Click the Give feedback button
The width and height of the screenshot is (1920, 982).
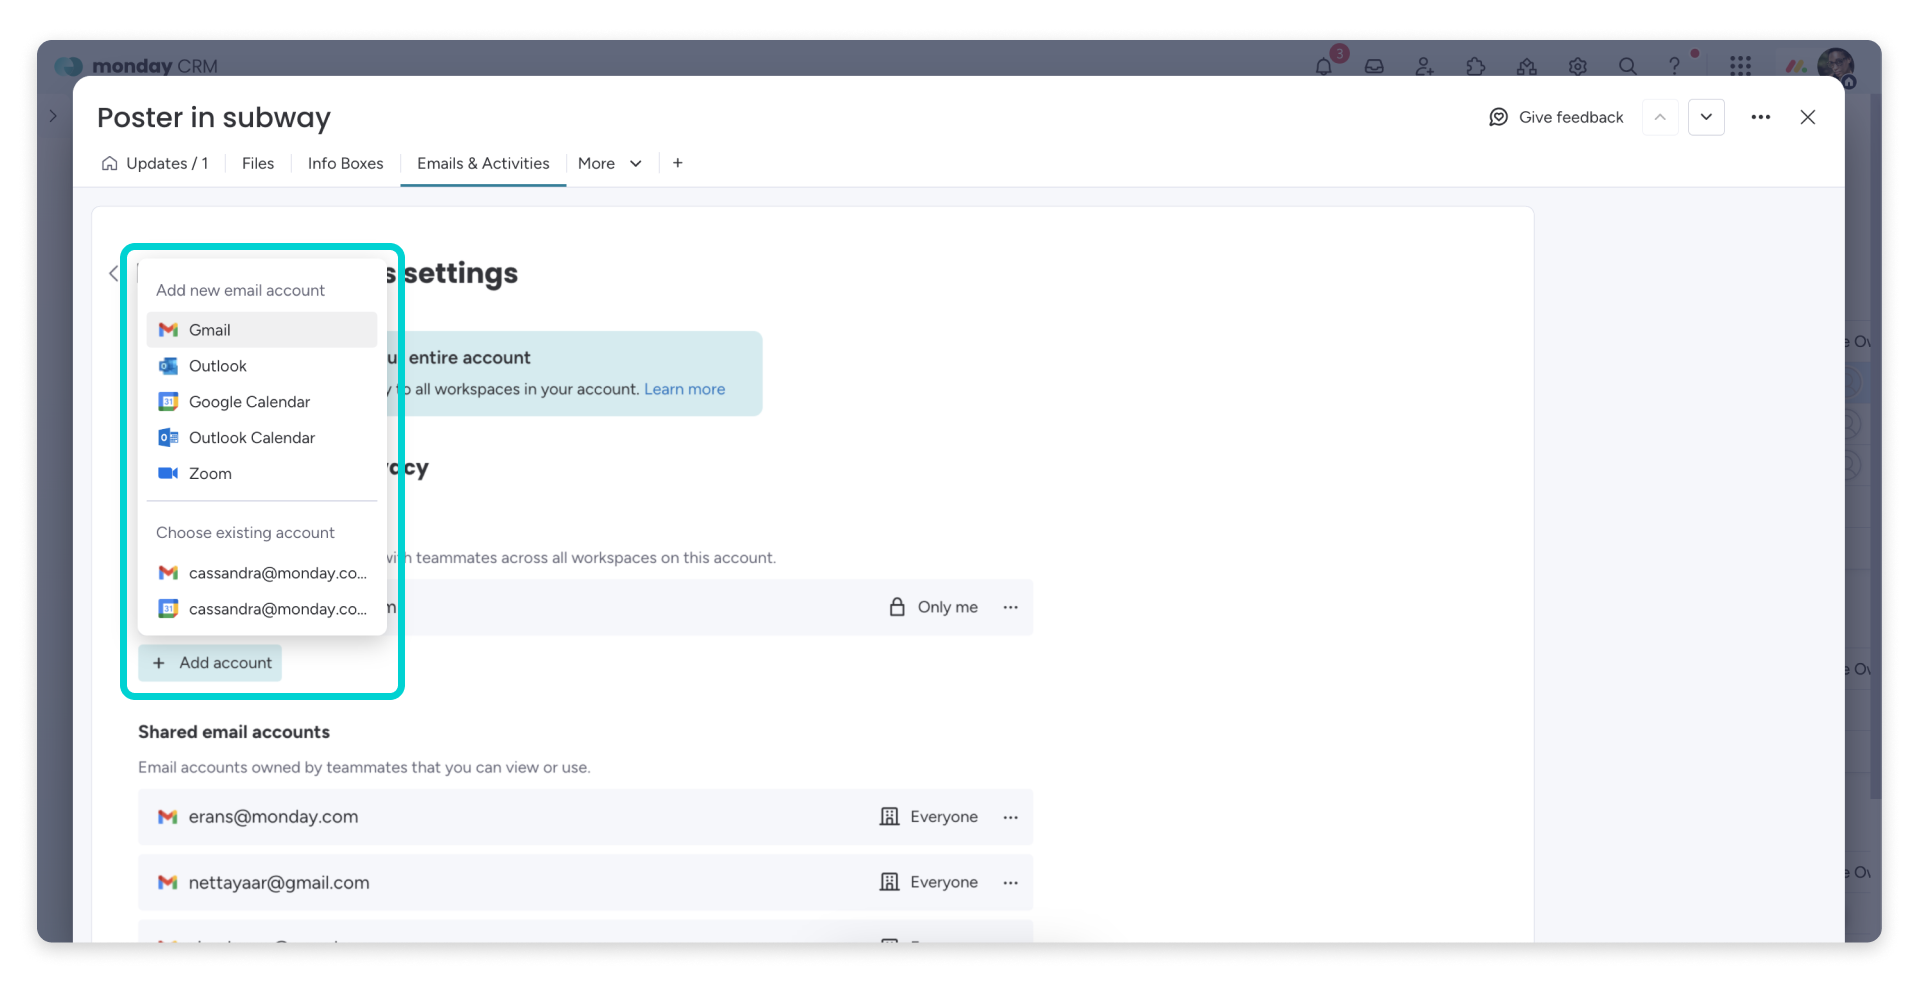pos(1556,117)
